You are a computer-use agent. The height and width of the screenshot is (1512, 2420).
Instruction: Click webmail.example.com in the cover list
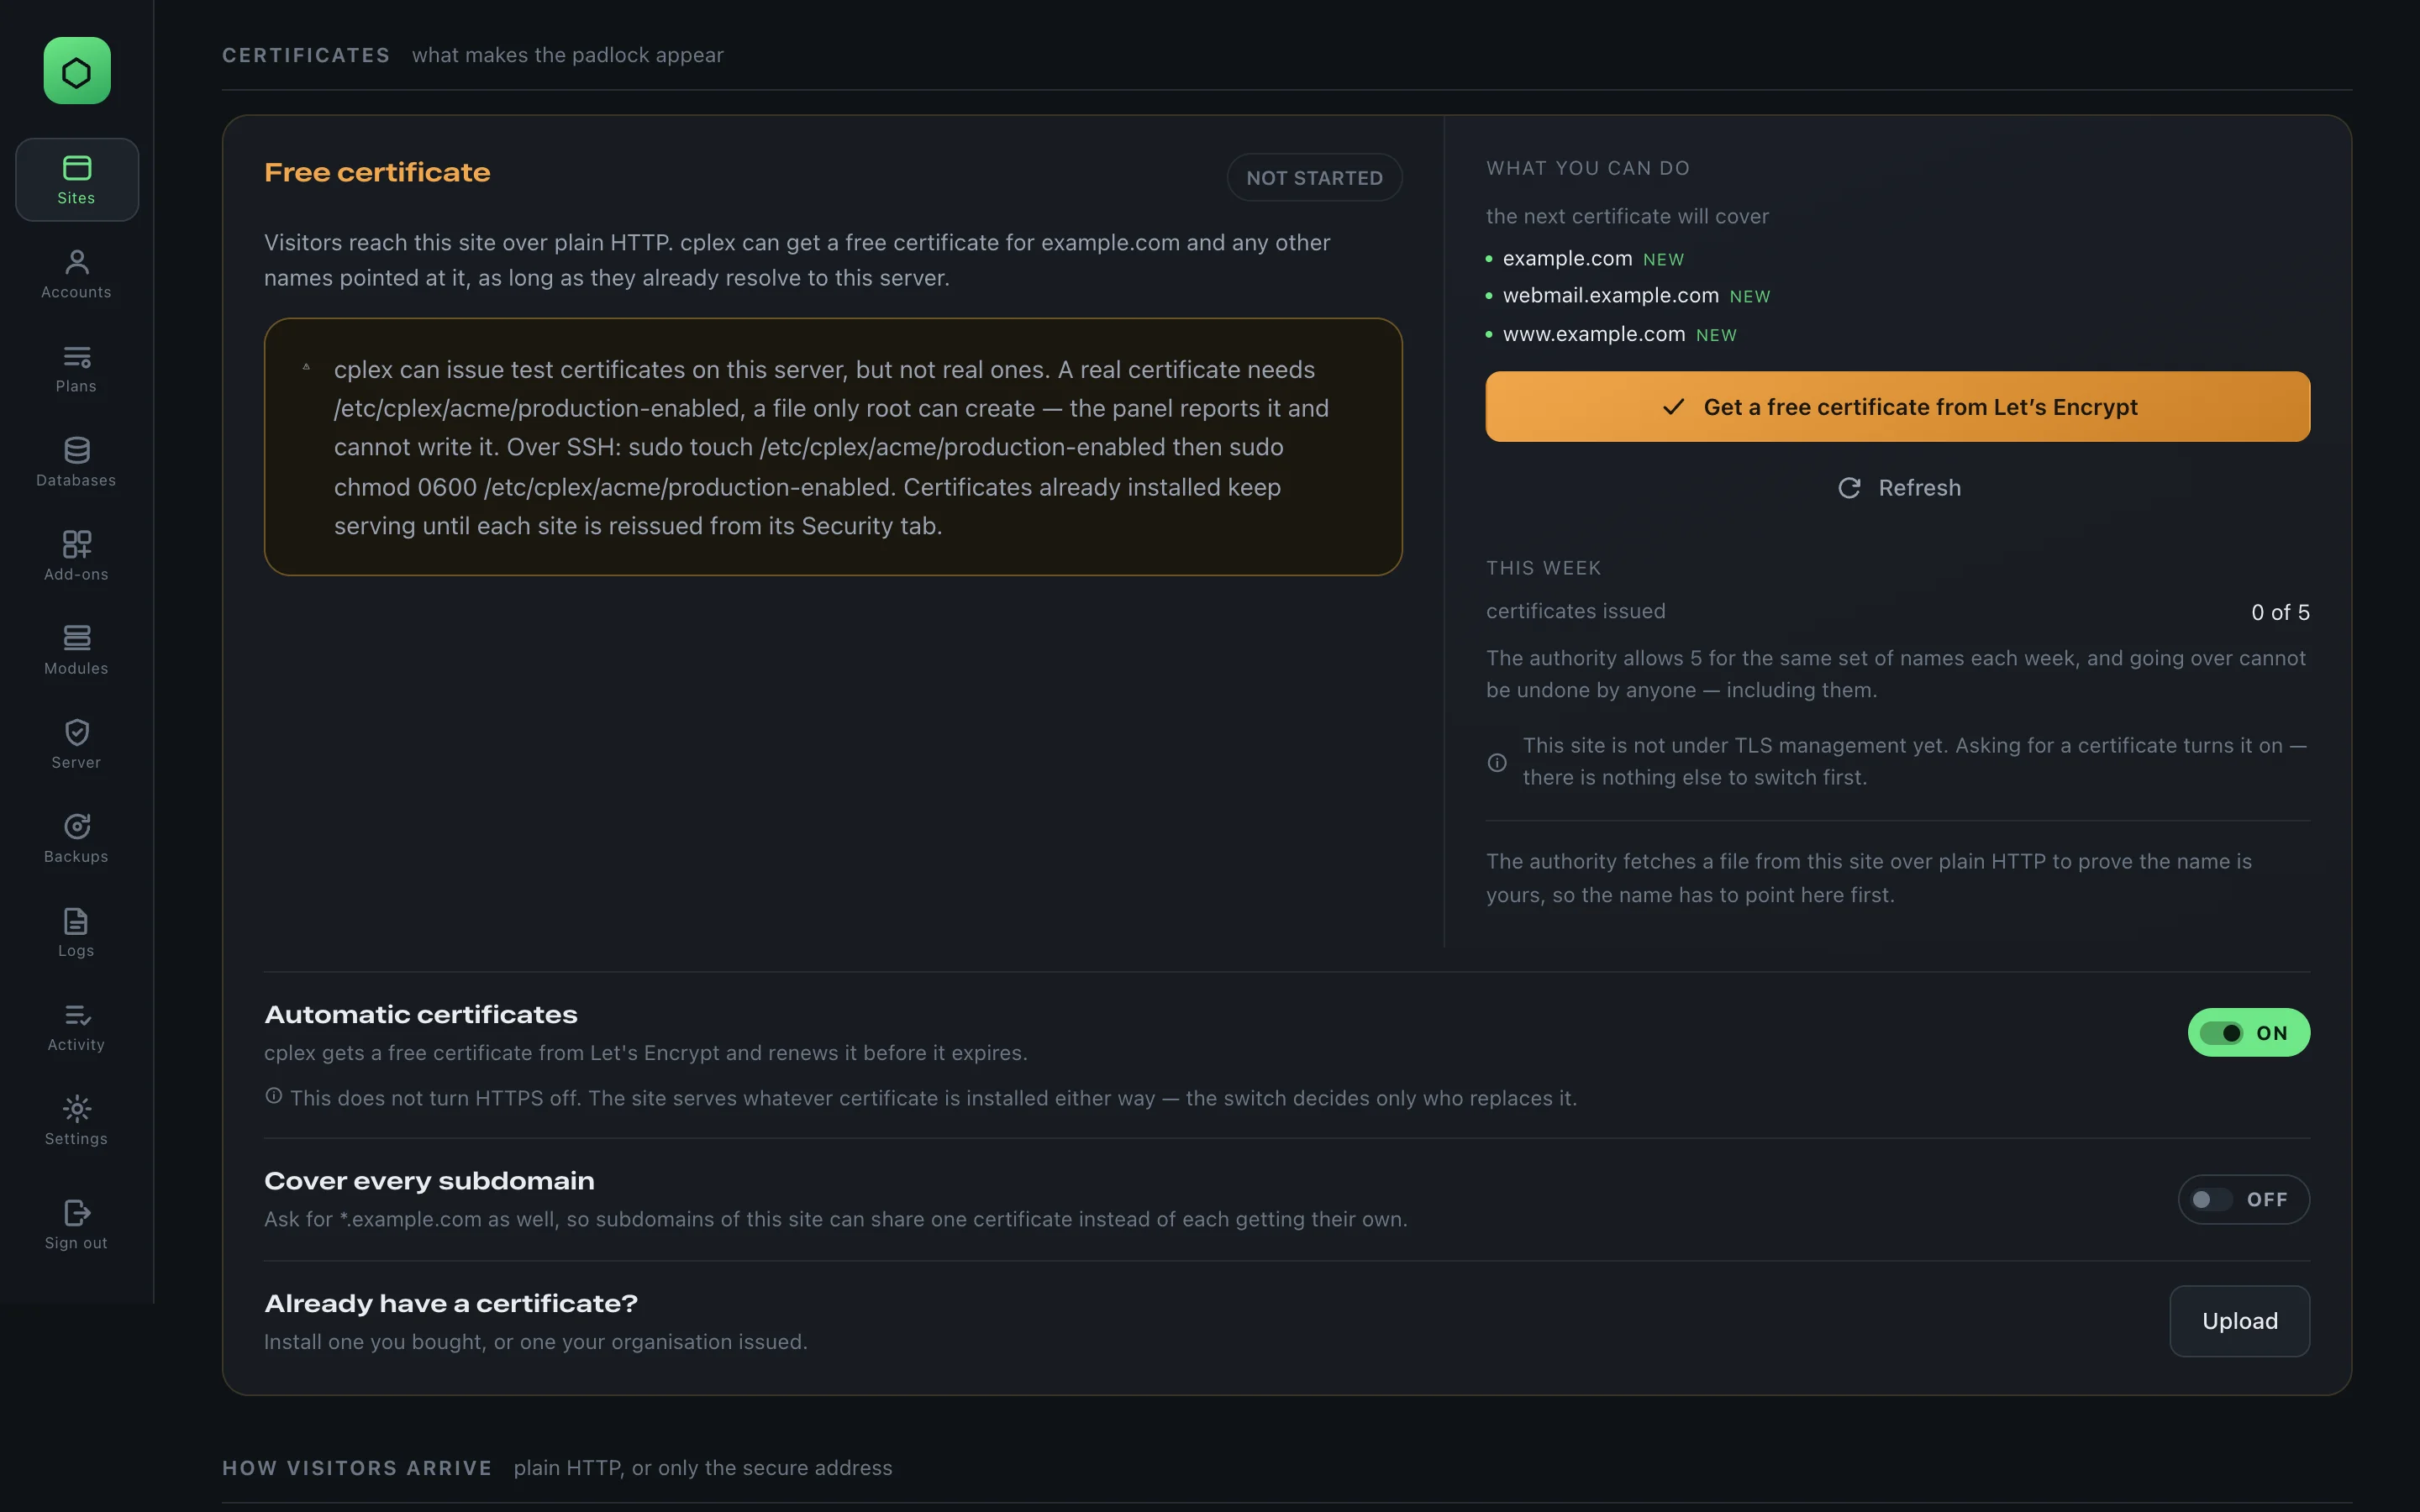pyautogui.click(x=1610, y=296)
